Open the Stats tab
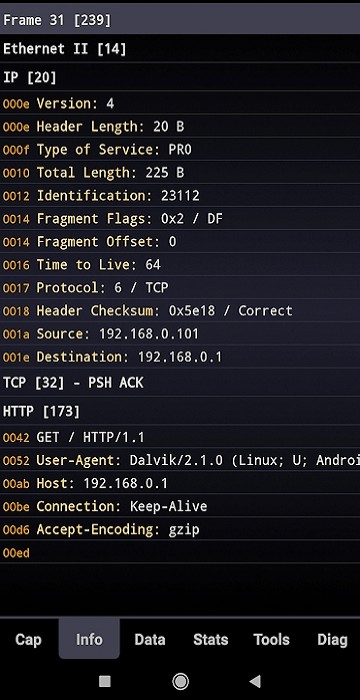 click(211, 639)
